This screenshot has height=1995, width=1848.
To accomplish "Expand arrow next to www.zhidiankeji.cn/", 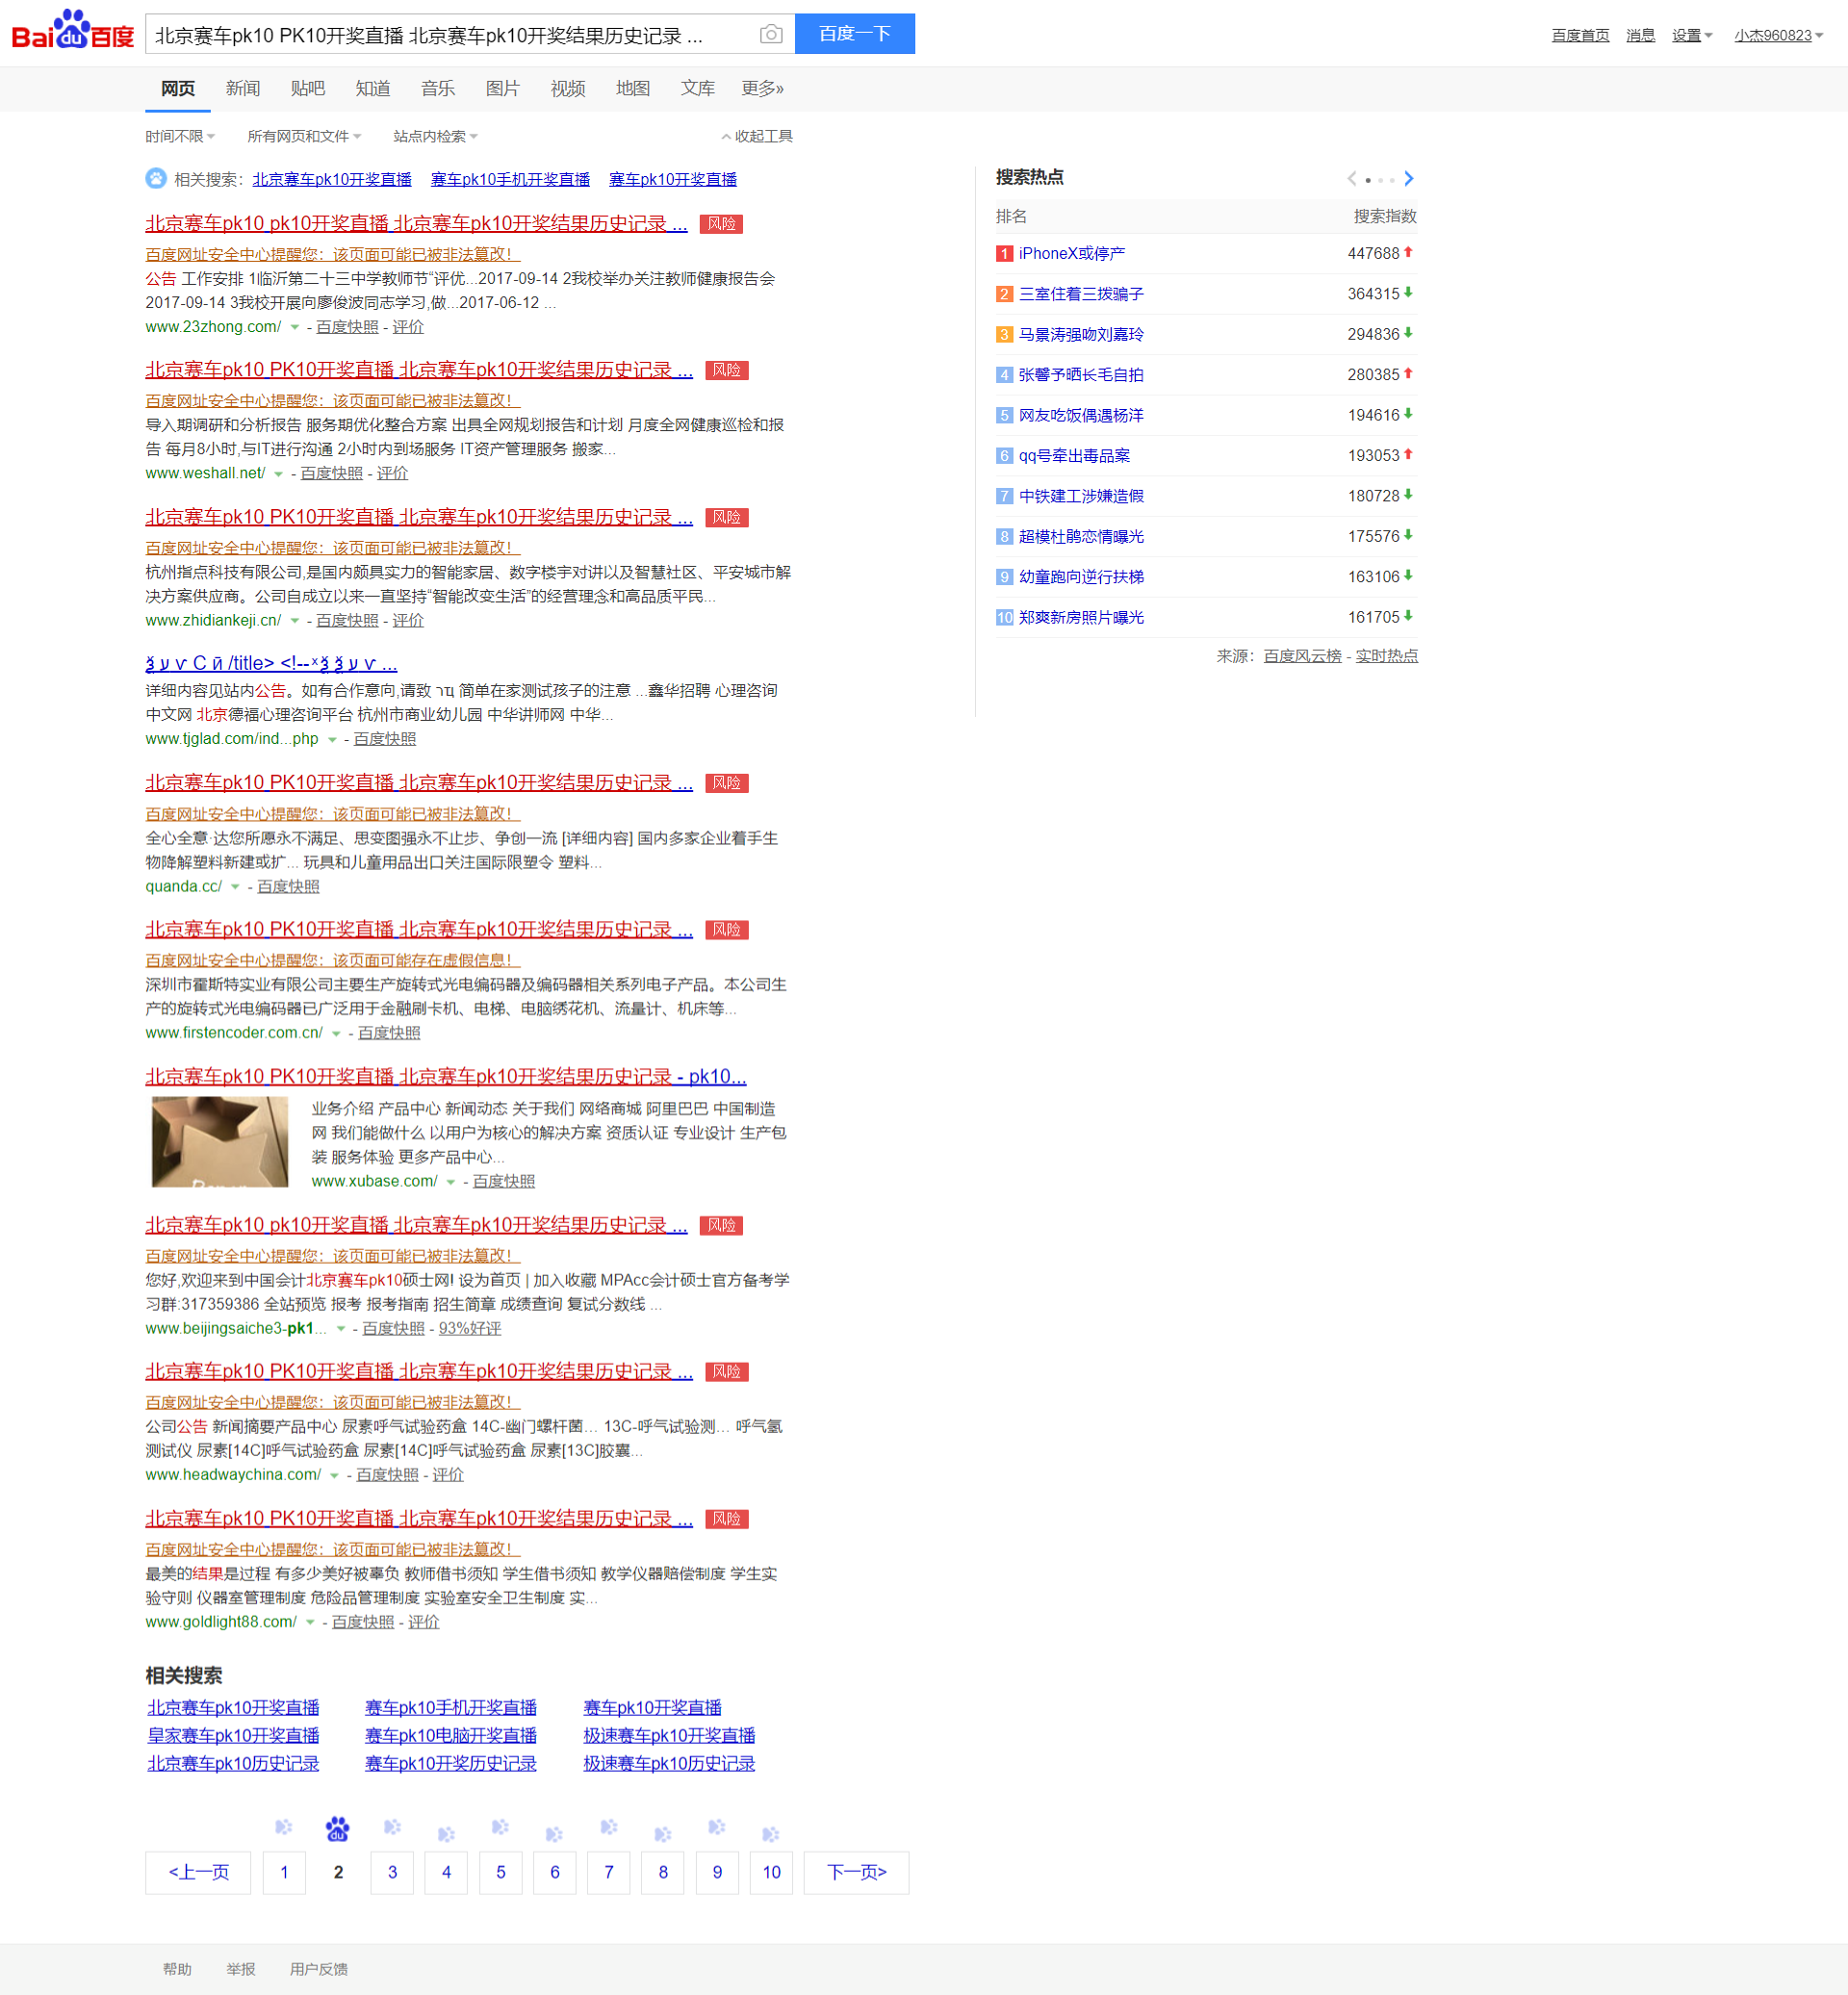I will [x=295, y=621].
